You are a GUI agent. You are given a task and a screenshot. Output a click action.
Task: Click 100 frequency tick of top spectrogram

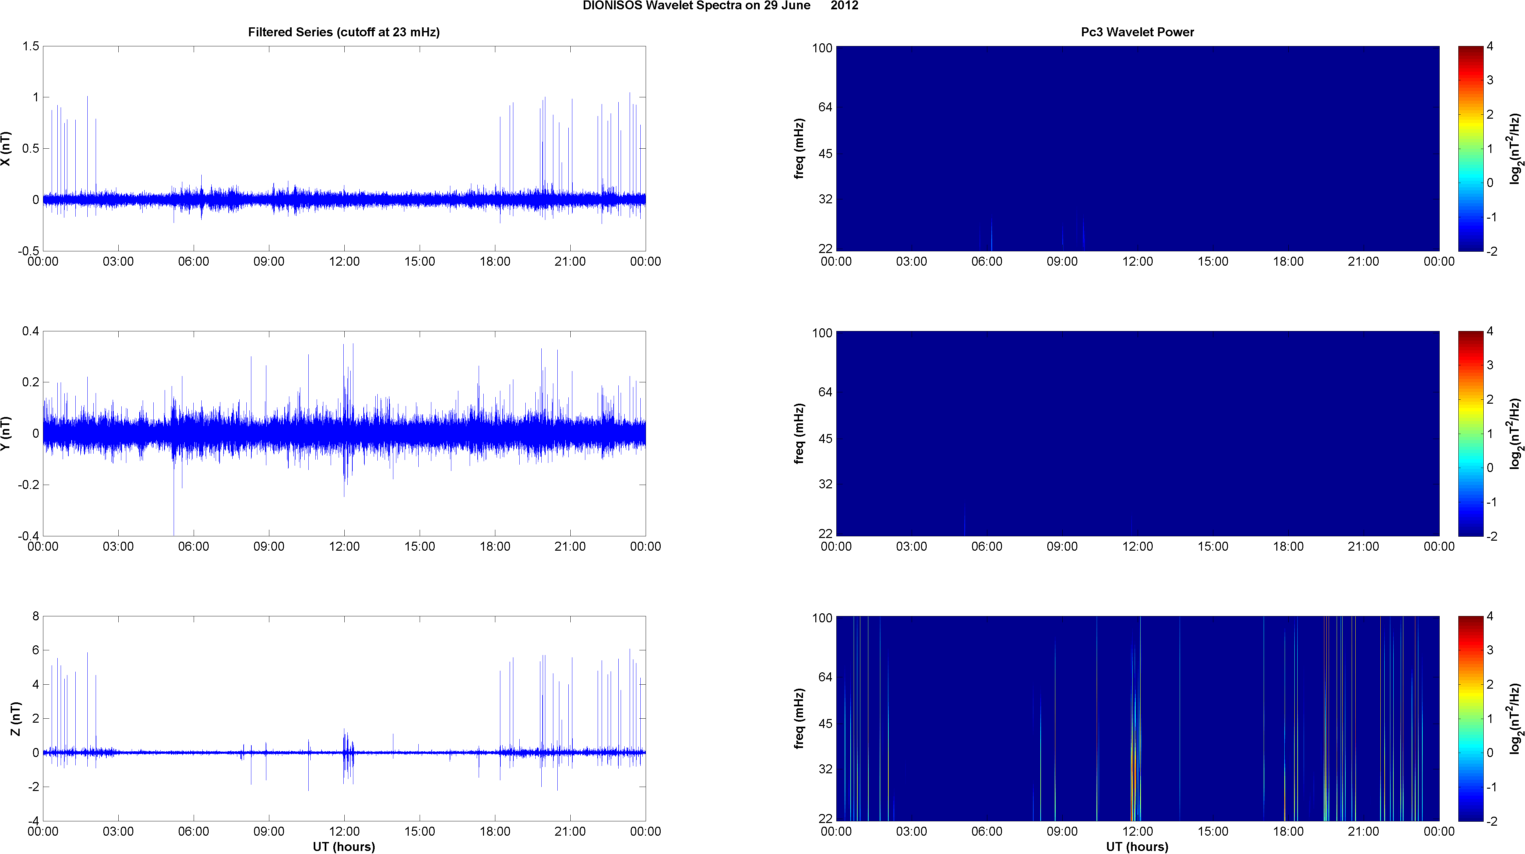click(822, 47)
